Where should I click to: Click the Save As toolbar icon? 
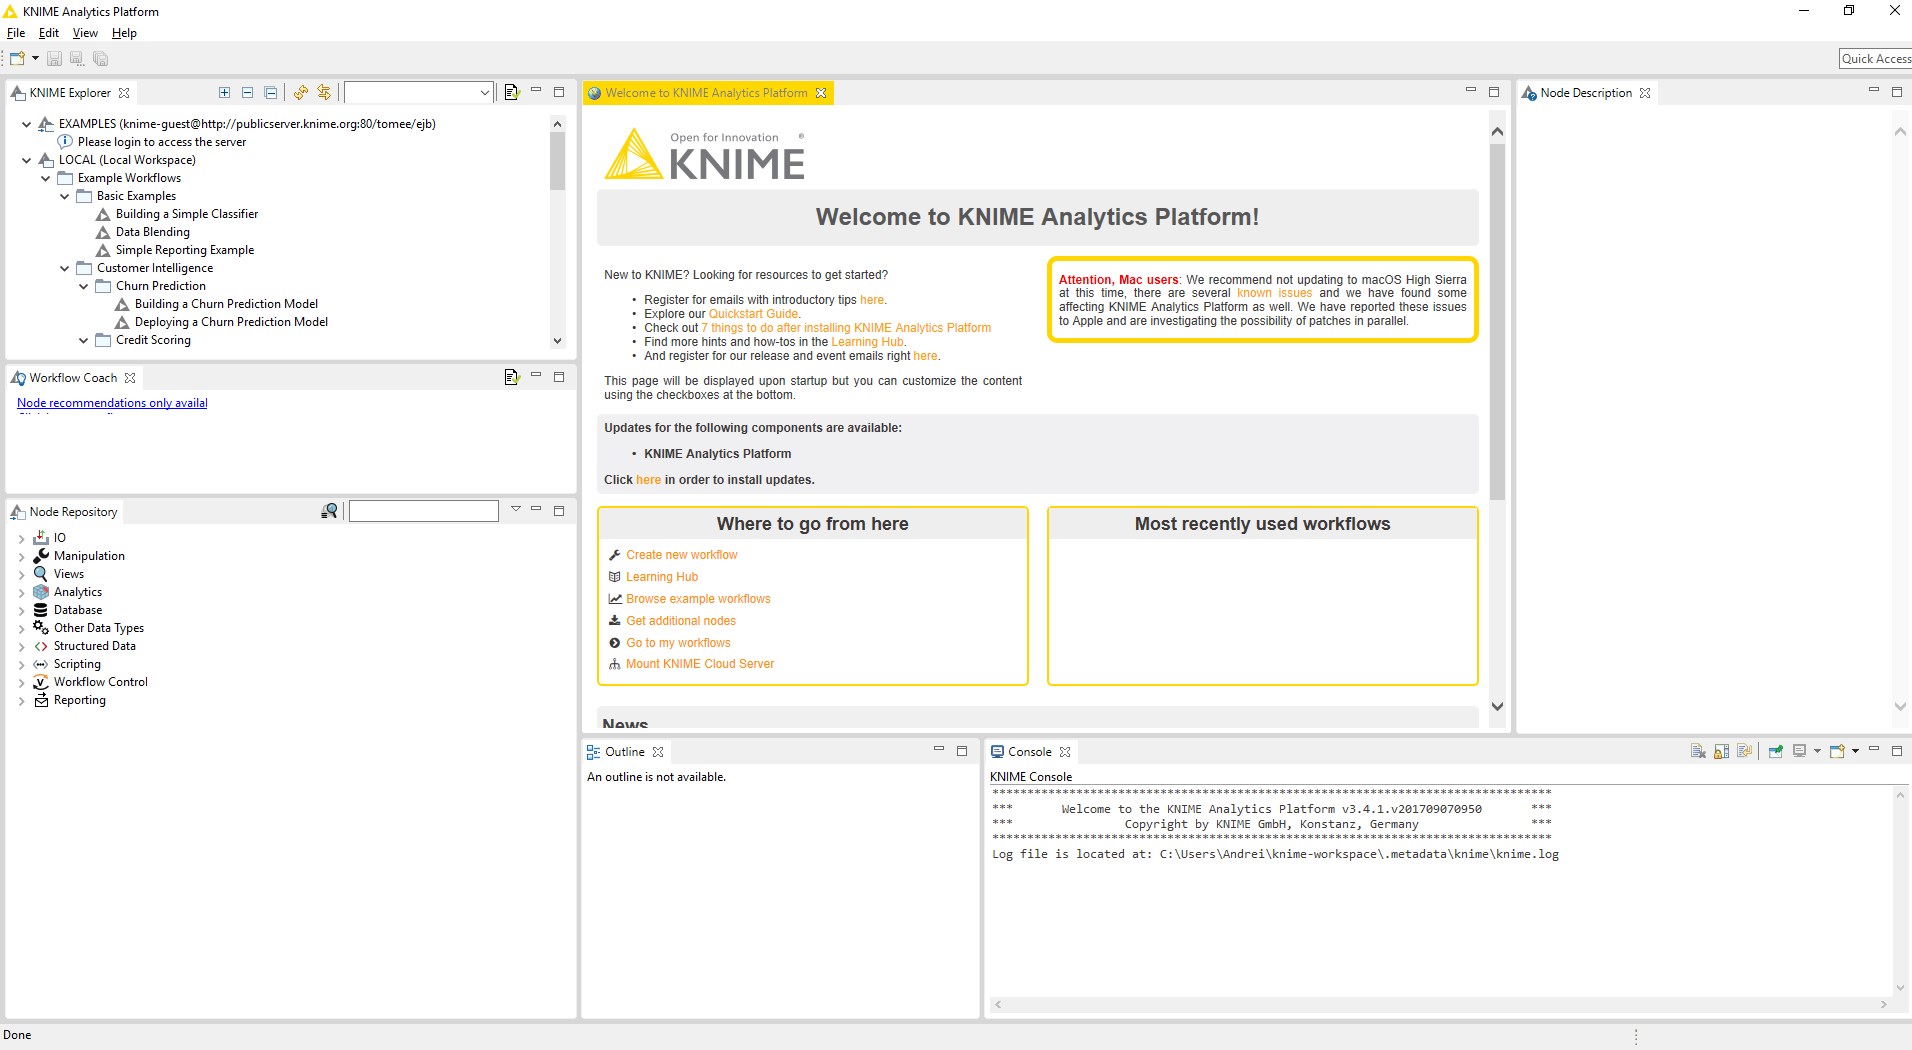(77, 59)
